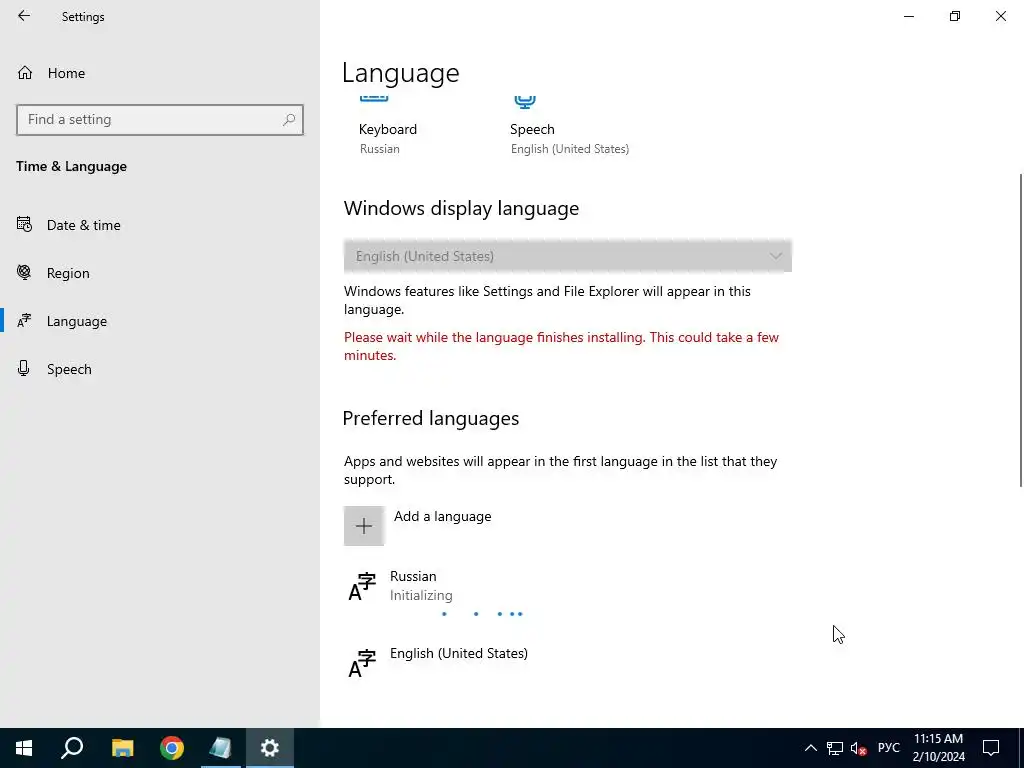Click the Find a setting search box
The image size is (1024, 768).
click(160, 120)
